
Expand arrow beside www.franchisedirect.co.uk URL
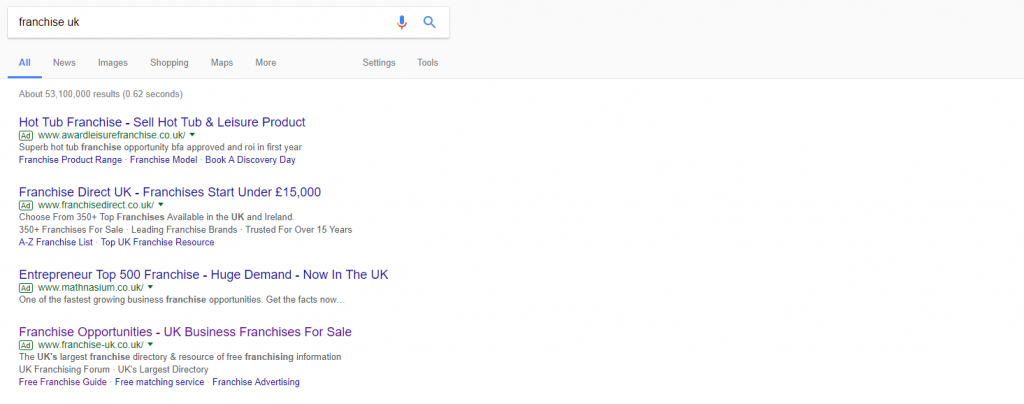click(161, 204)
